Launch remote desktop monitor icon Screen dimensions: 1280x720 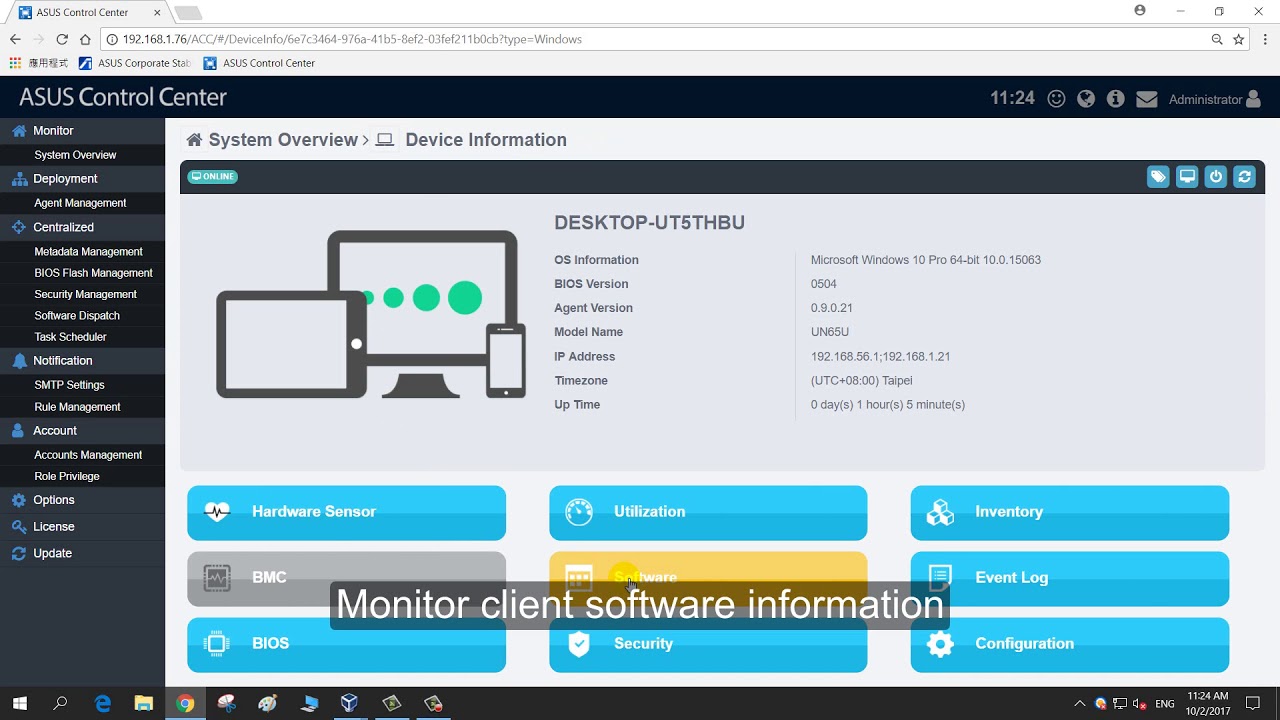pyautogui.click(x=1187, y=177)
